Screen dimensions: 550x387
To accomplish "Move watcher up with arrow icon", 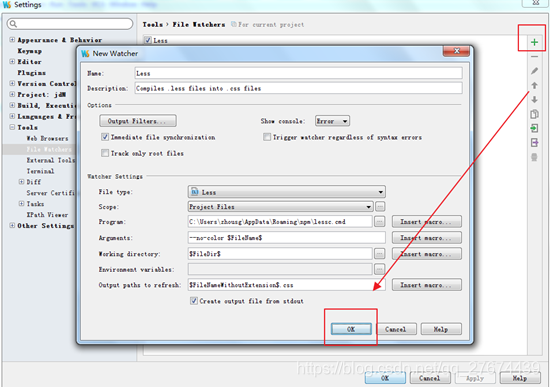I will tap(534, 85).
